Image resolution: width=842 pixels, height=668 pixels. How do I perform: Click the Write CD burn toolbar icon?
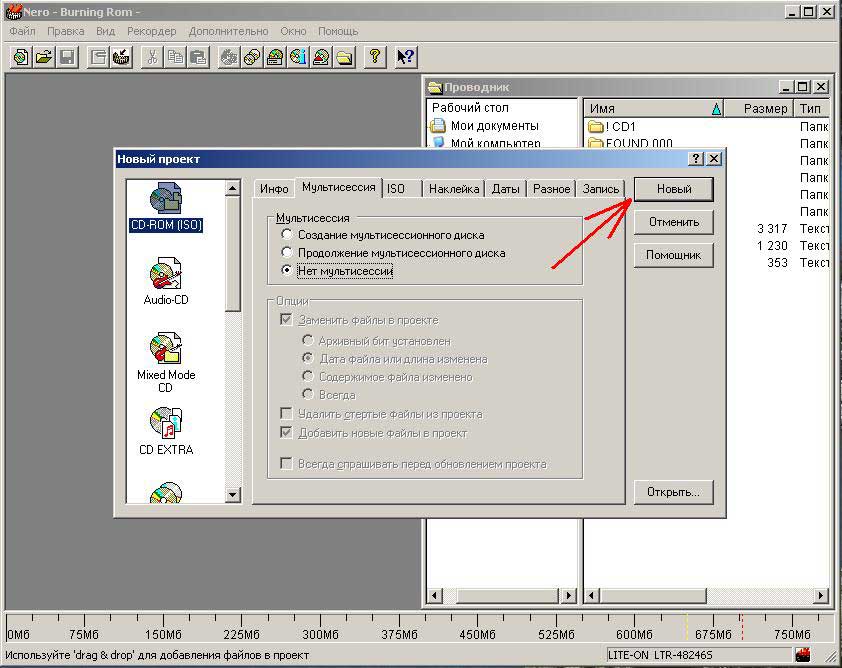click(122, 56)
